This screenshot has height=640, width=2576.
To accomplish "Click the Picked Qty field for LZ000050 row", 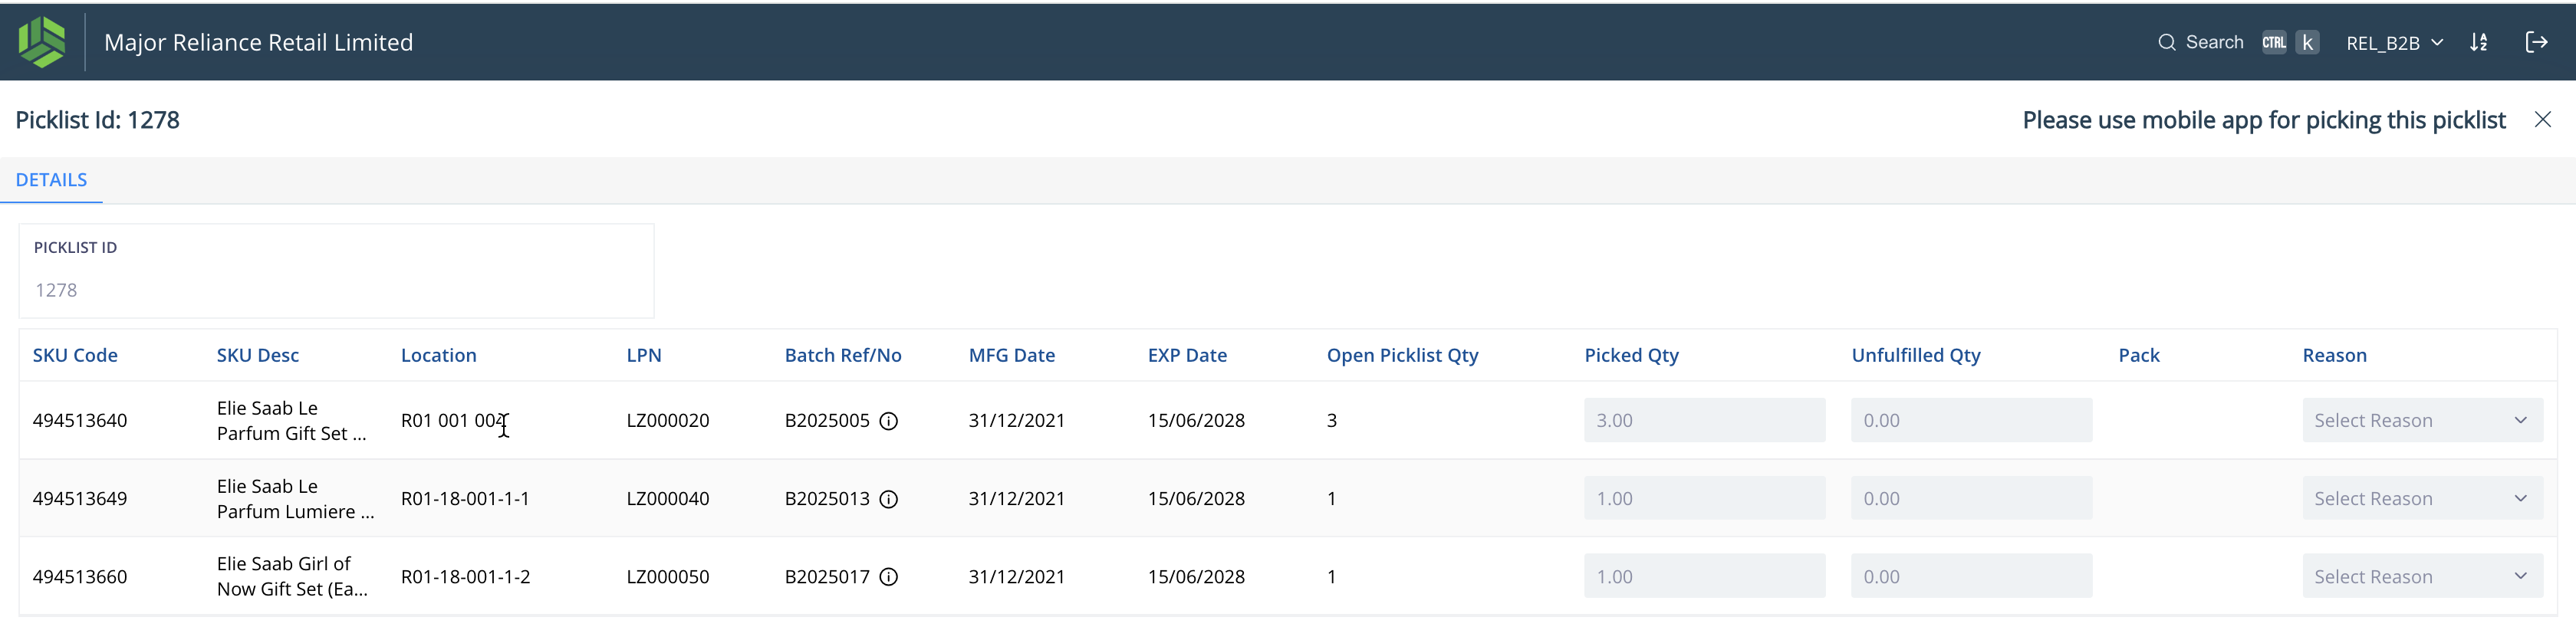I will point(1704,577).
